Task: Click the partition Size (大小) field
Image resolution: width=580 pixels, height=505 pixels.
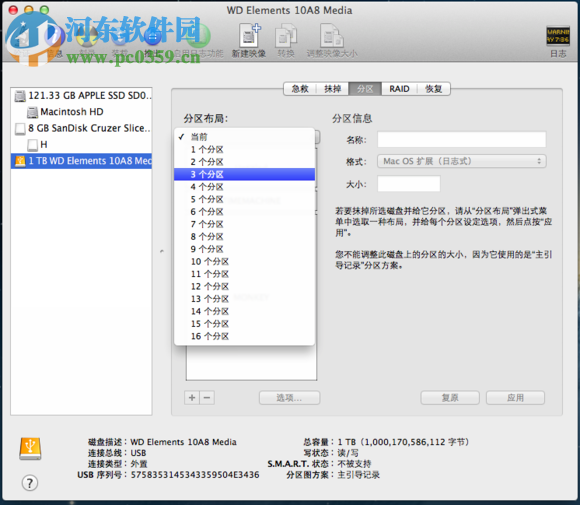Action: coord(409,184)
